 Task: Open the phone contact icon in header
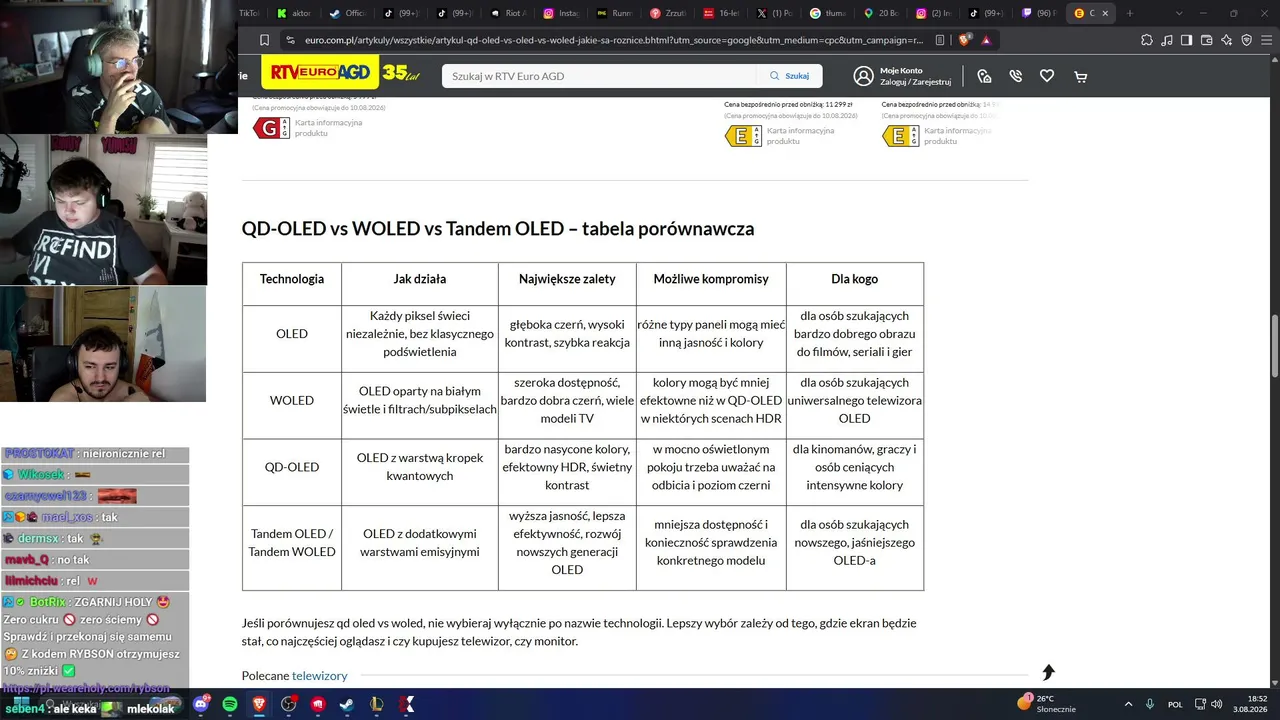tap(1016, 76)
